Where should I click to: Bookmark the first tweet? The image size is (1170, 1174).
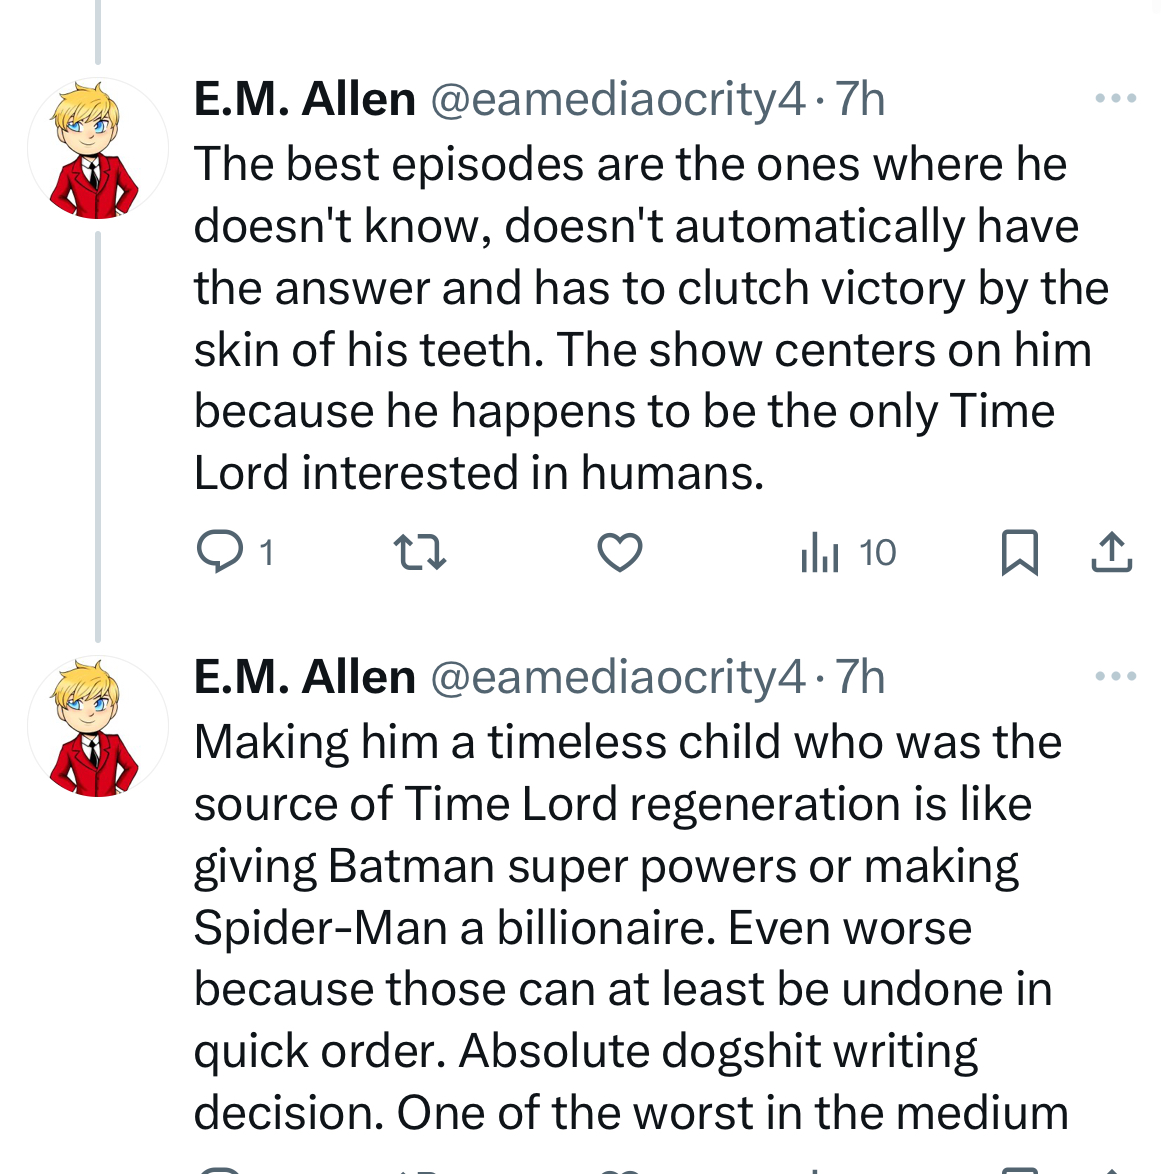[1020, 552]
